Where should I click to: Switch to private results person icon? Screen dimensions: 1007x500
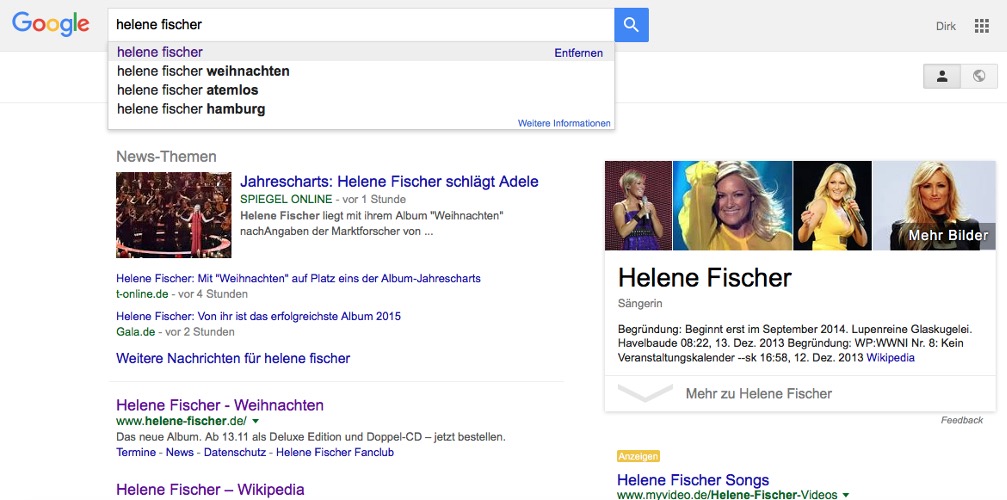point(942,76)
